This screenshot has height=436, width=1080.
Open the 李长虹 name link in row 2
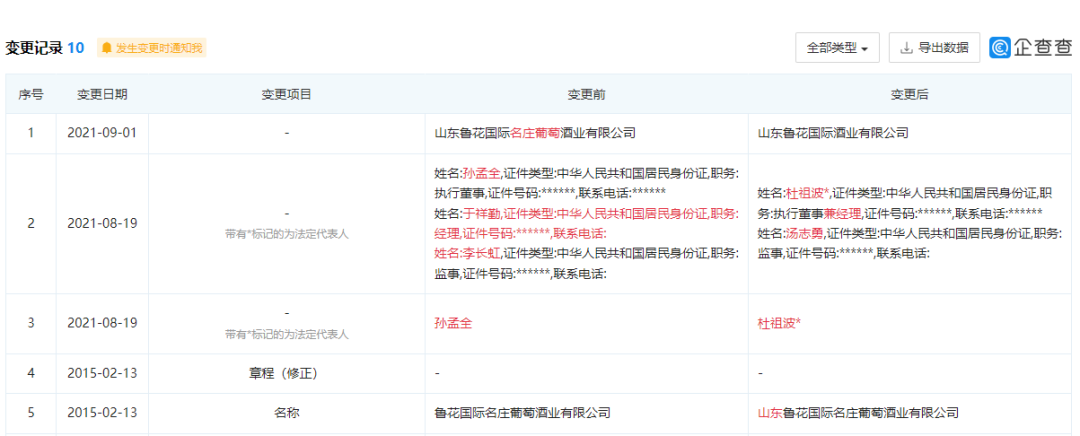481,253
